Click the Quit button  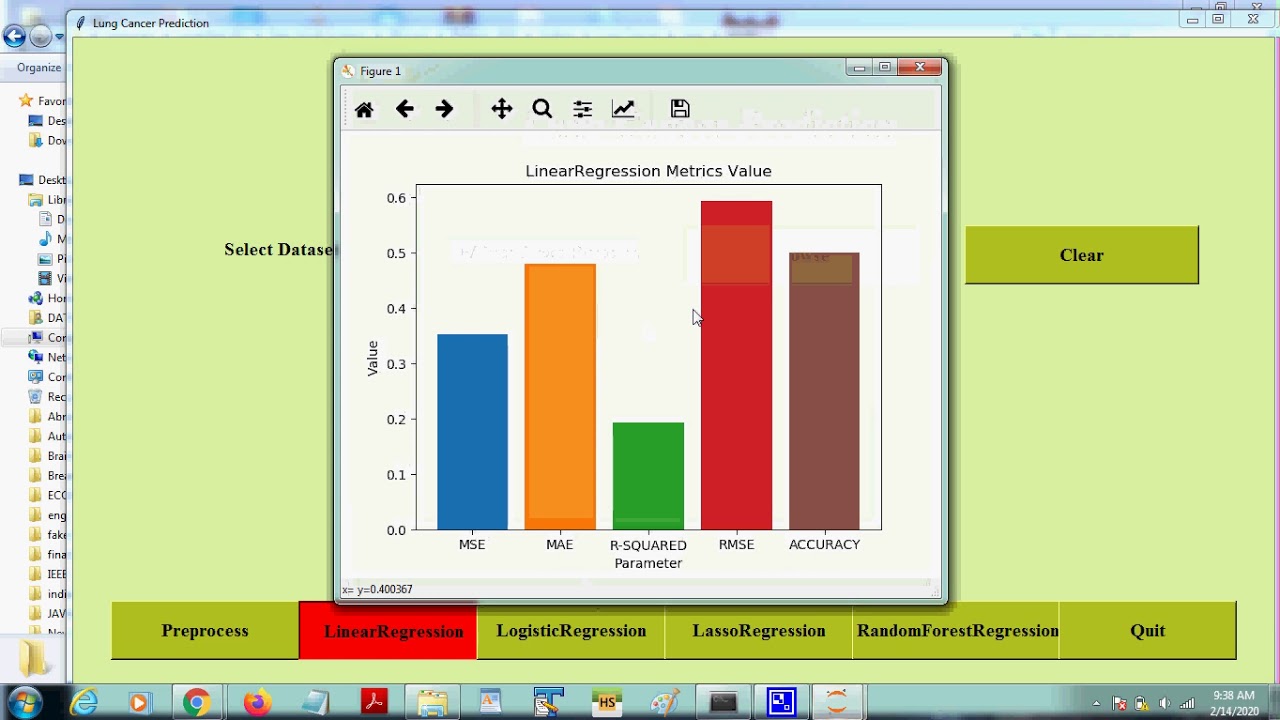pos(1147,630)
